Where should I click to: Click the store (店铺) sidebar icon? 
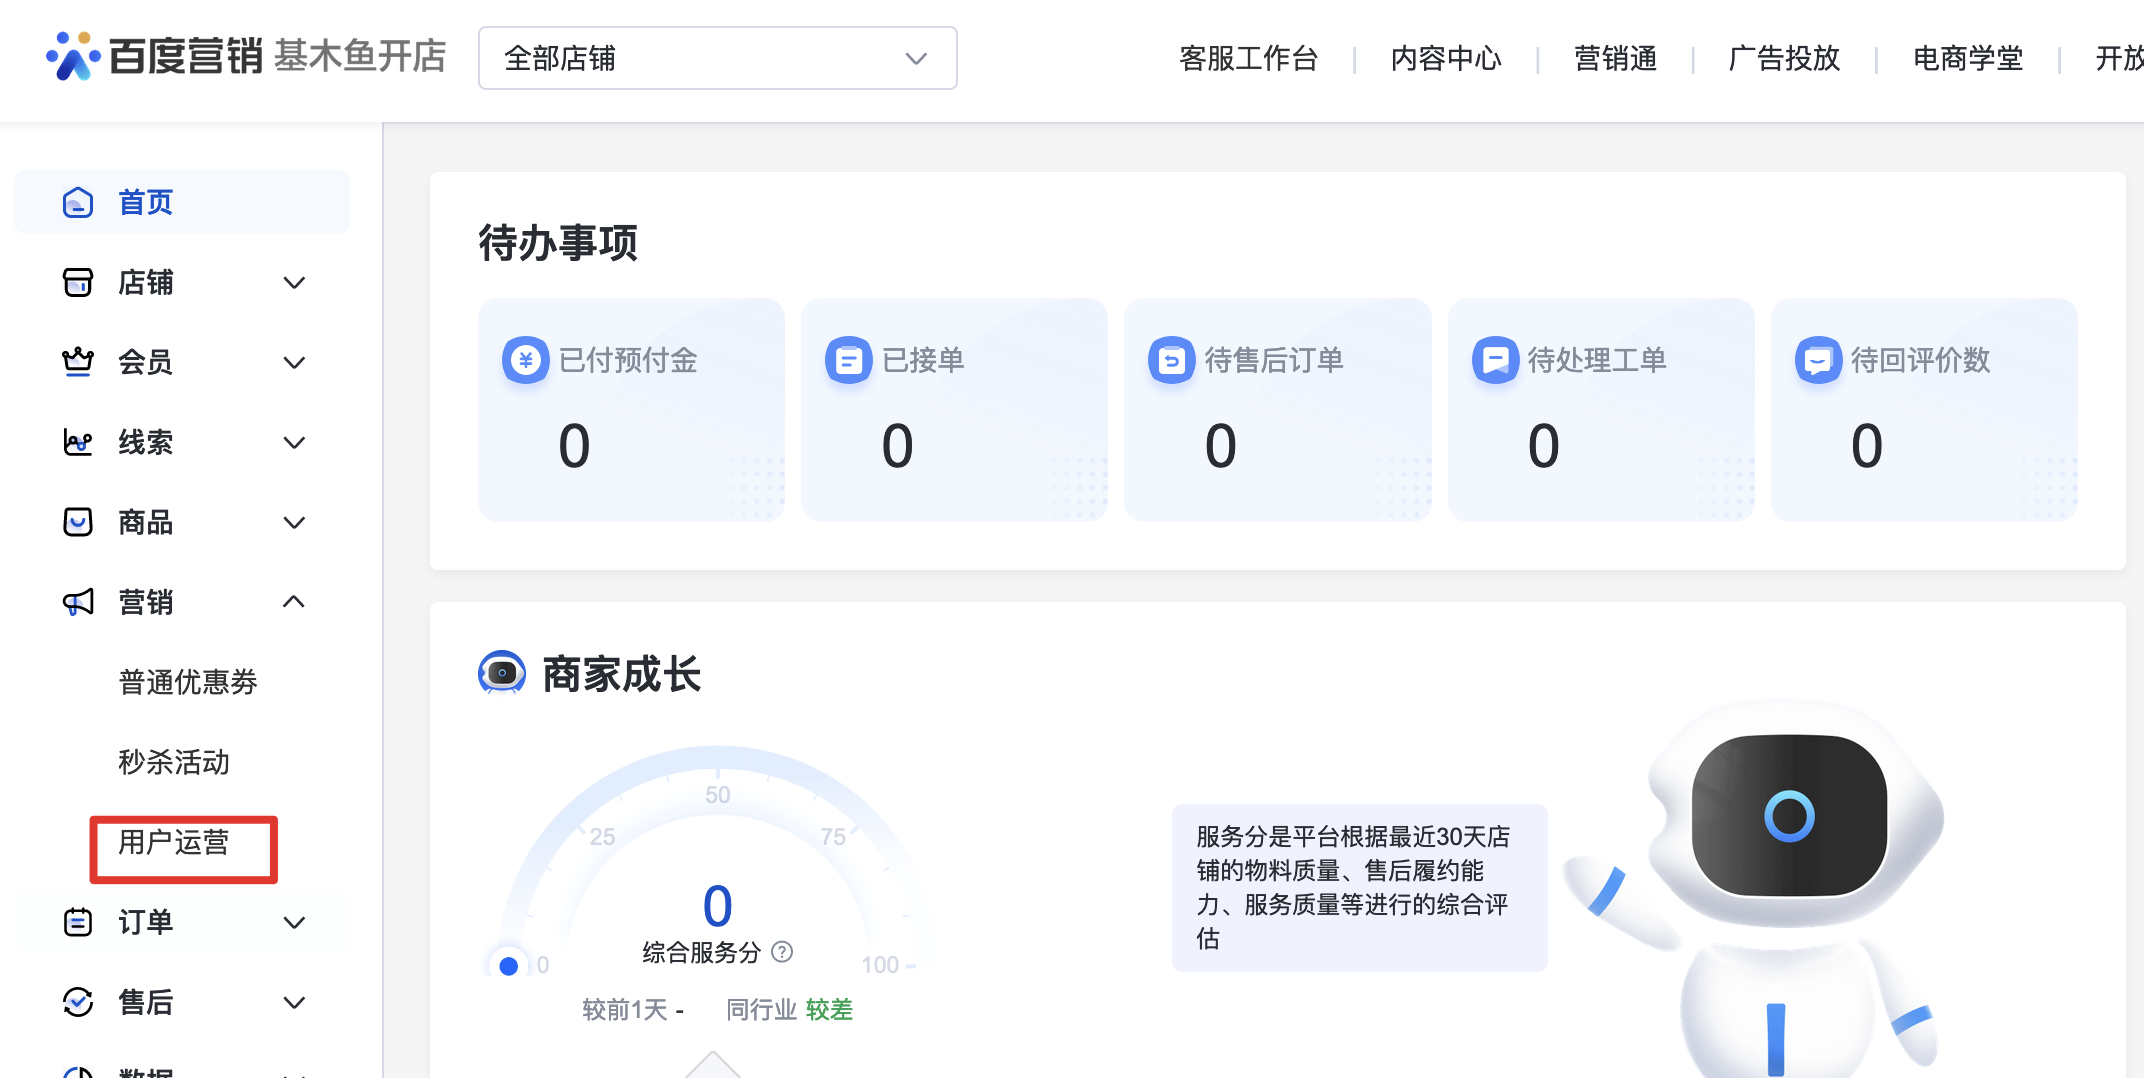[78, 283]
